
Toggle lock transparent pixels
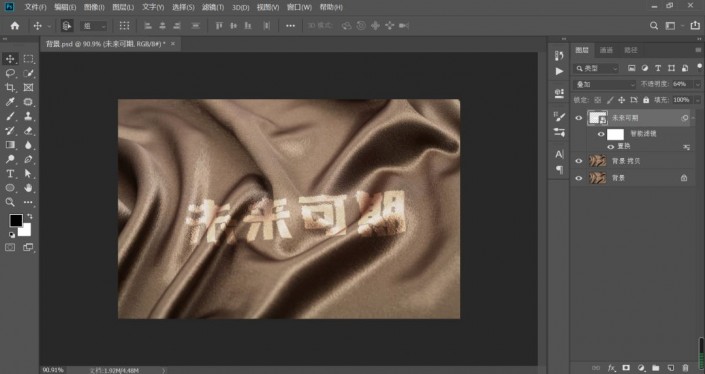tap(598, 100)
